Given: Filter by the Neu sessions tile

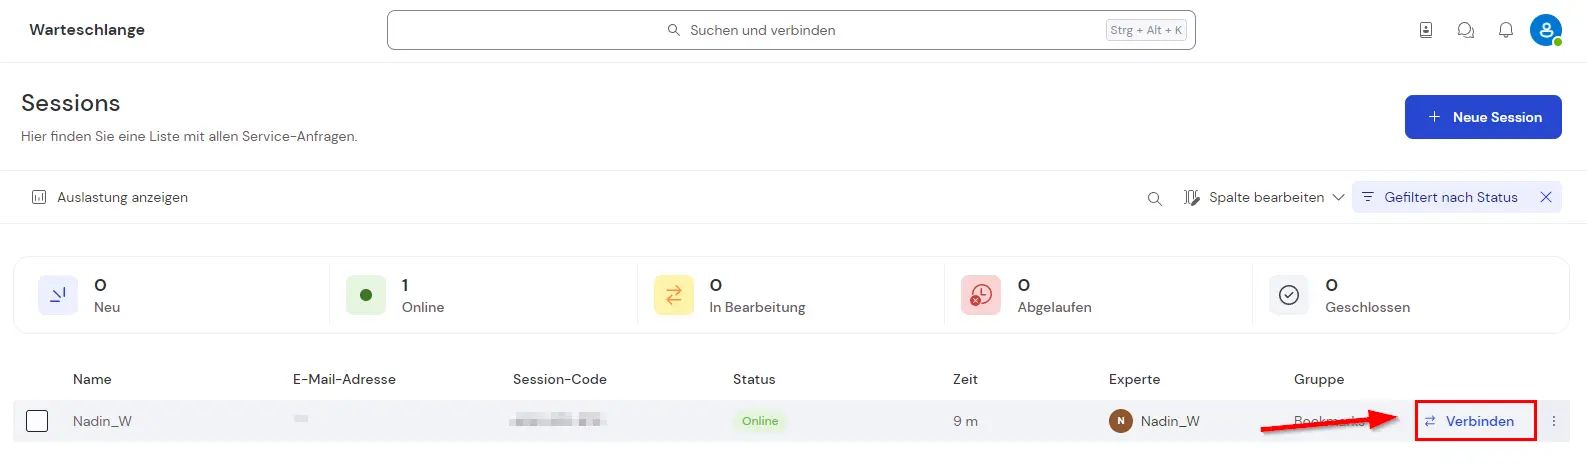Looking at the screenshot, I should pyautogui.click(x=172, y=296).
